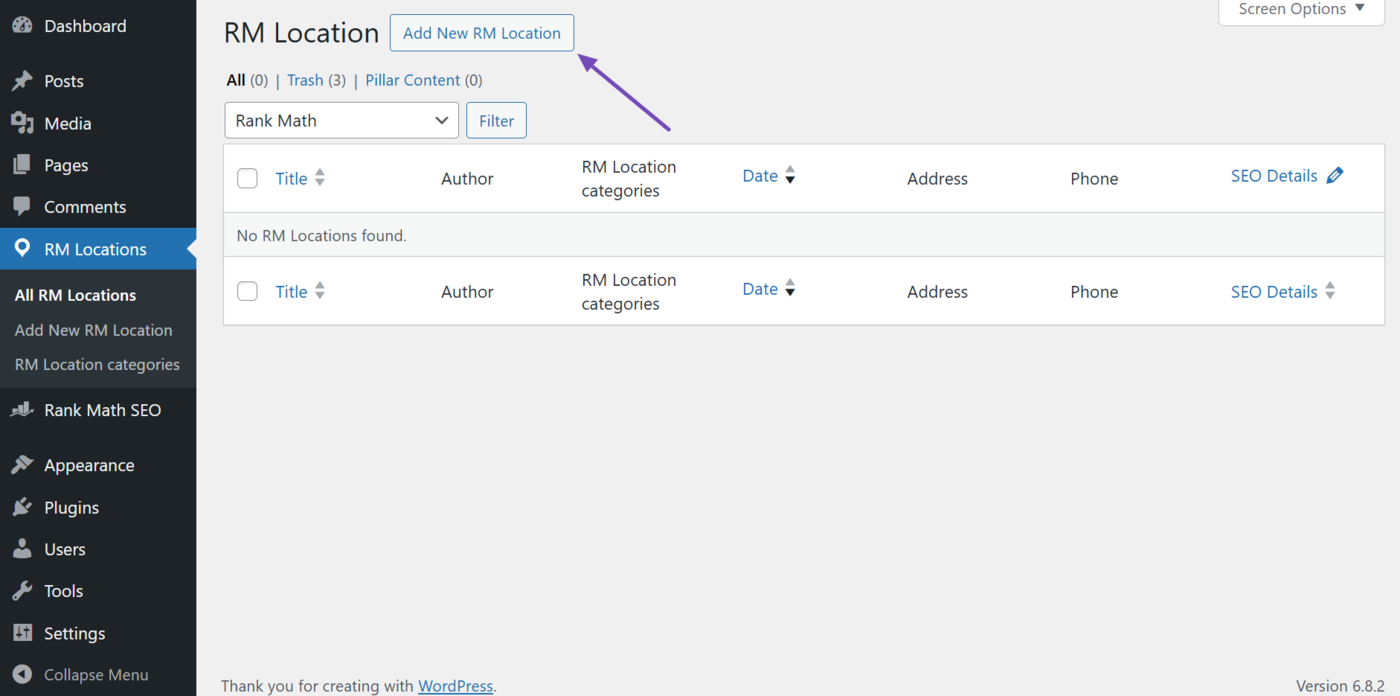Viewport: 1400px width, 696px height.
Task: Click the Add New RM Location button
Action: coord(482,33)
